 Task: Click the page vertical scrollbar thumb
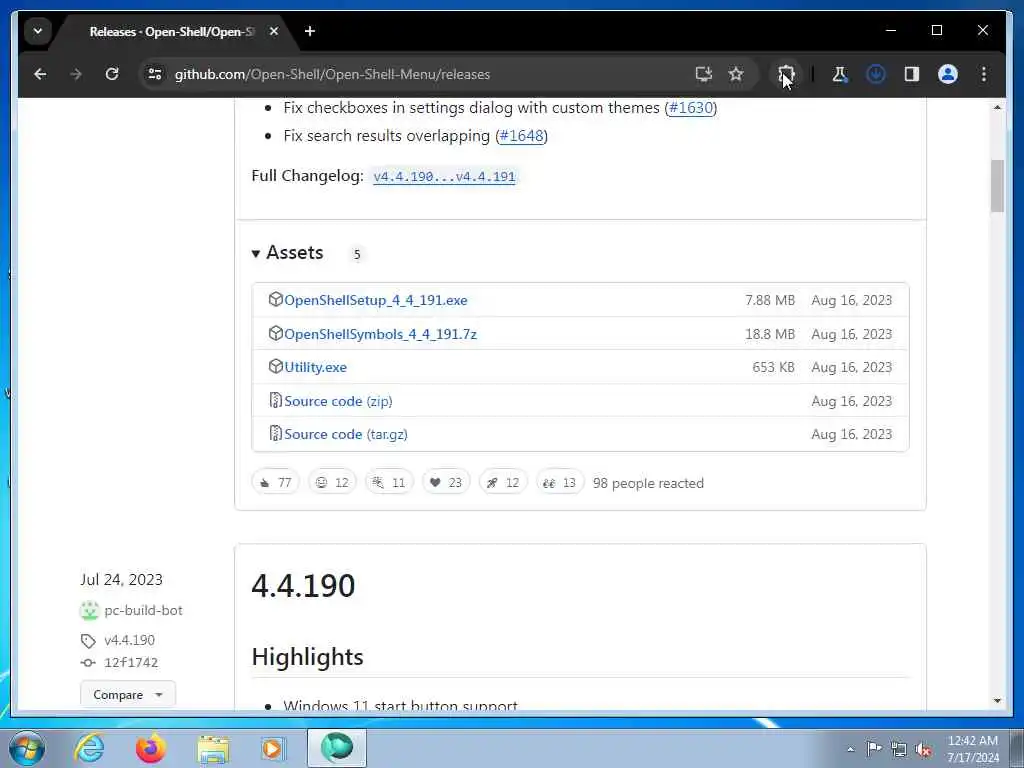click(997, 186)
